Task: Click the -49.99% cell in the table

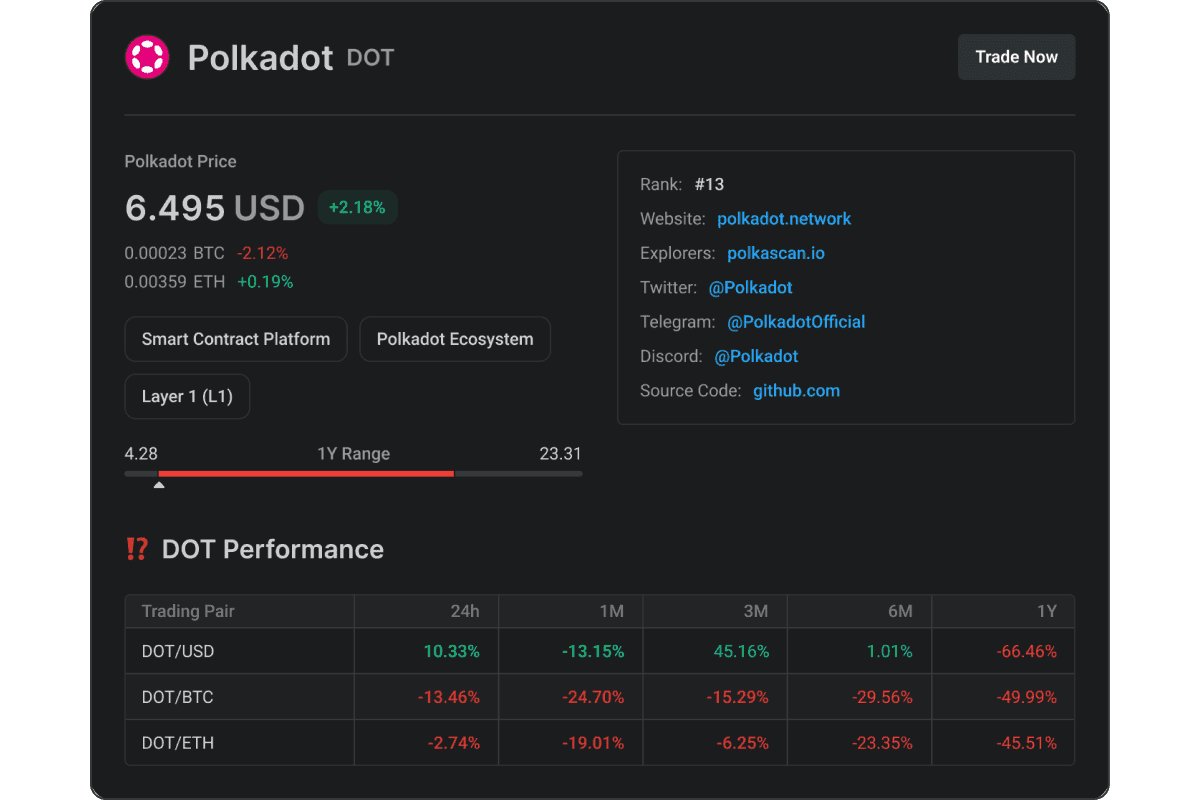Action: pos(1026,697)
